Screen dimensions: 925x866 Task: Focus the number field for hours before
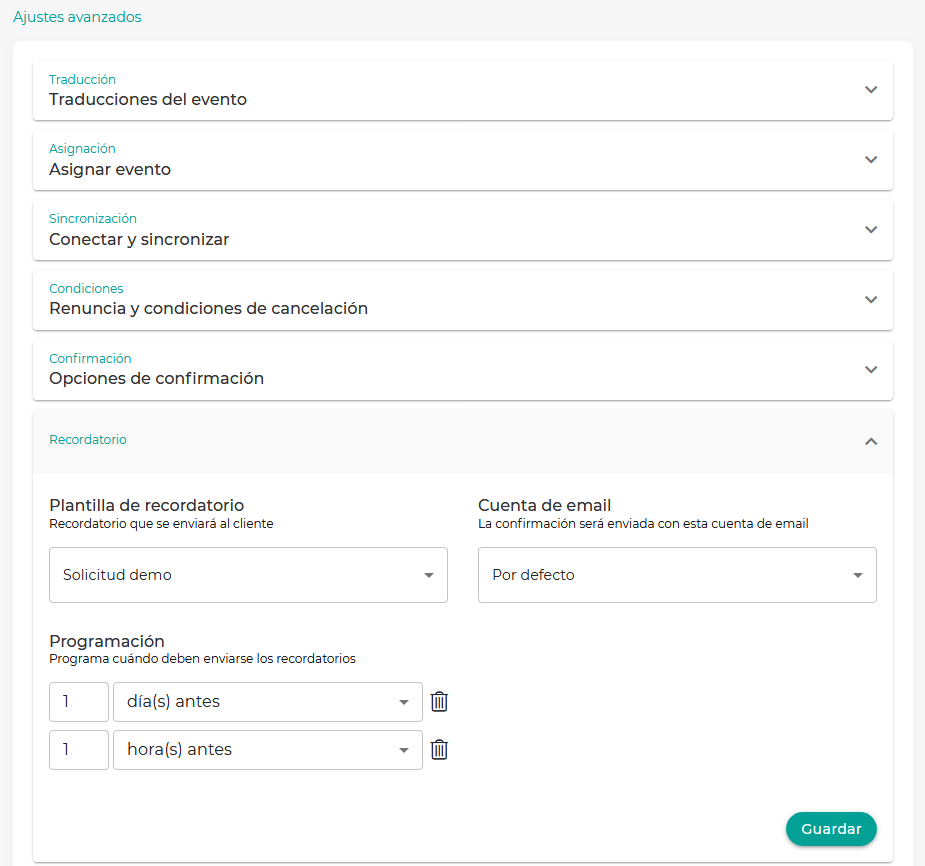[x=78, y=750]
